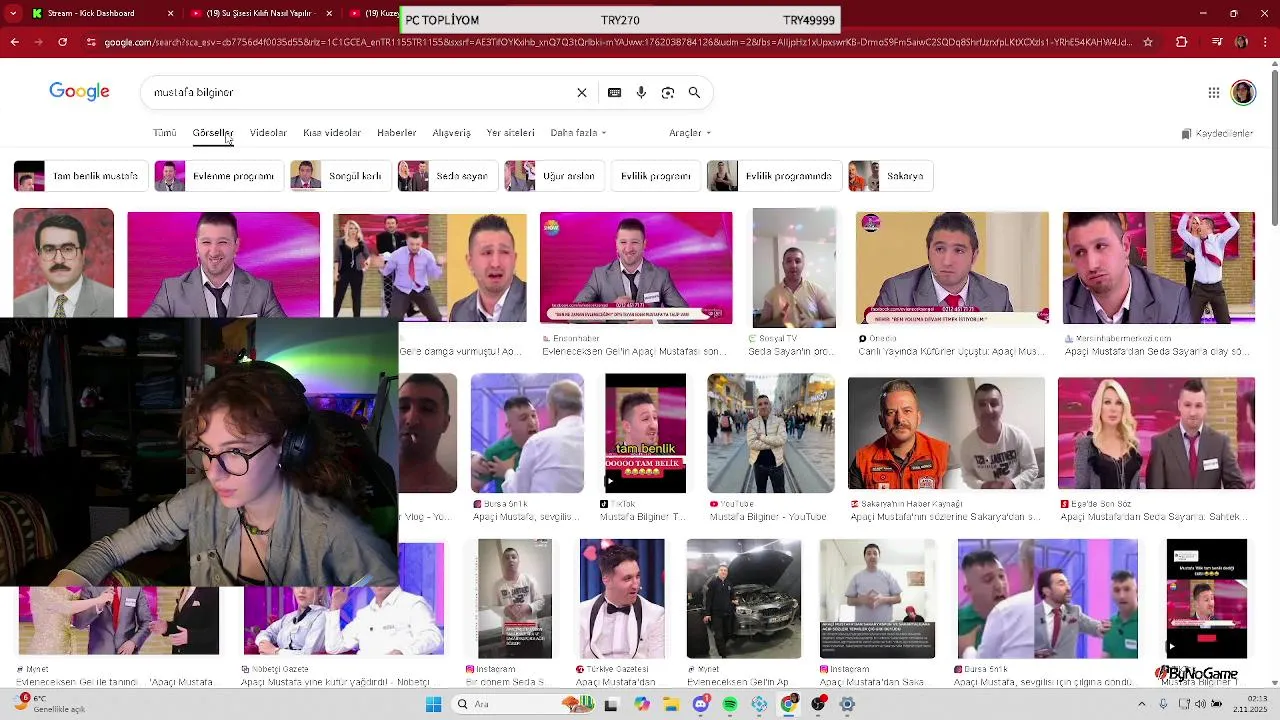This screenshot has height=720, width=1280.
Task: Search by image with the Google Lens icon
Action: tap(668, 92)
